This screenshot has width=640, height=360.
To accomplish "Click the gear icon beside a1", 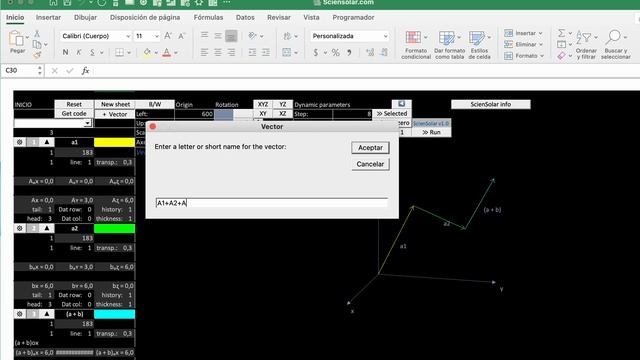I will (20, 142).
